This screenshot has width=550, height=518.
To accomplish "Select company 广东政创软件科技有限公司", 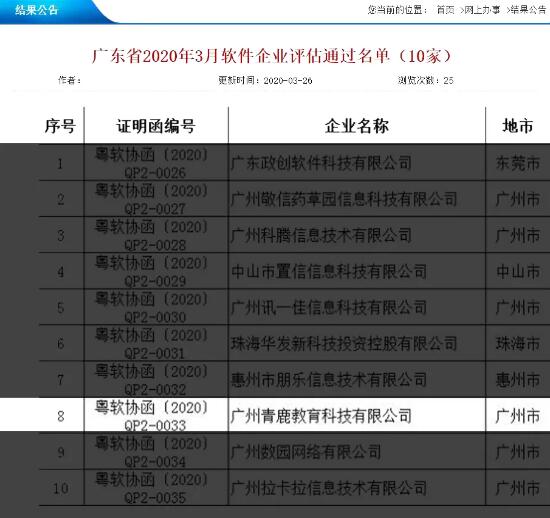I will [x=321, y=163].
